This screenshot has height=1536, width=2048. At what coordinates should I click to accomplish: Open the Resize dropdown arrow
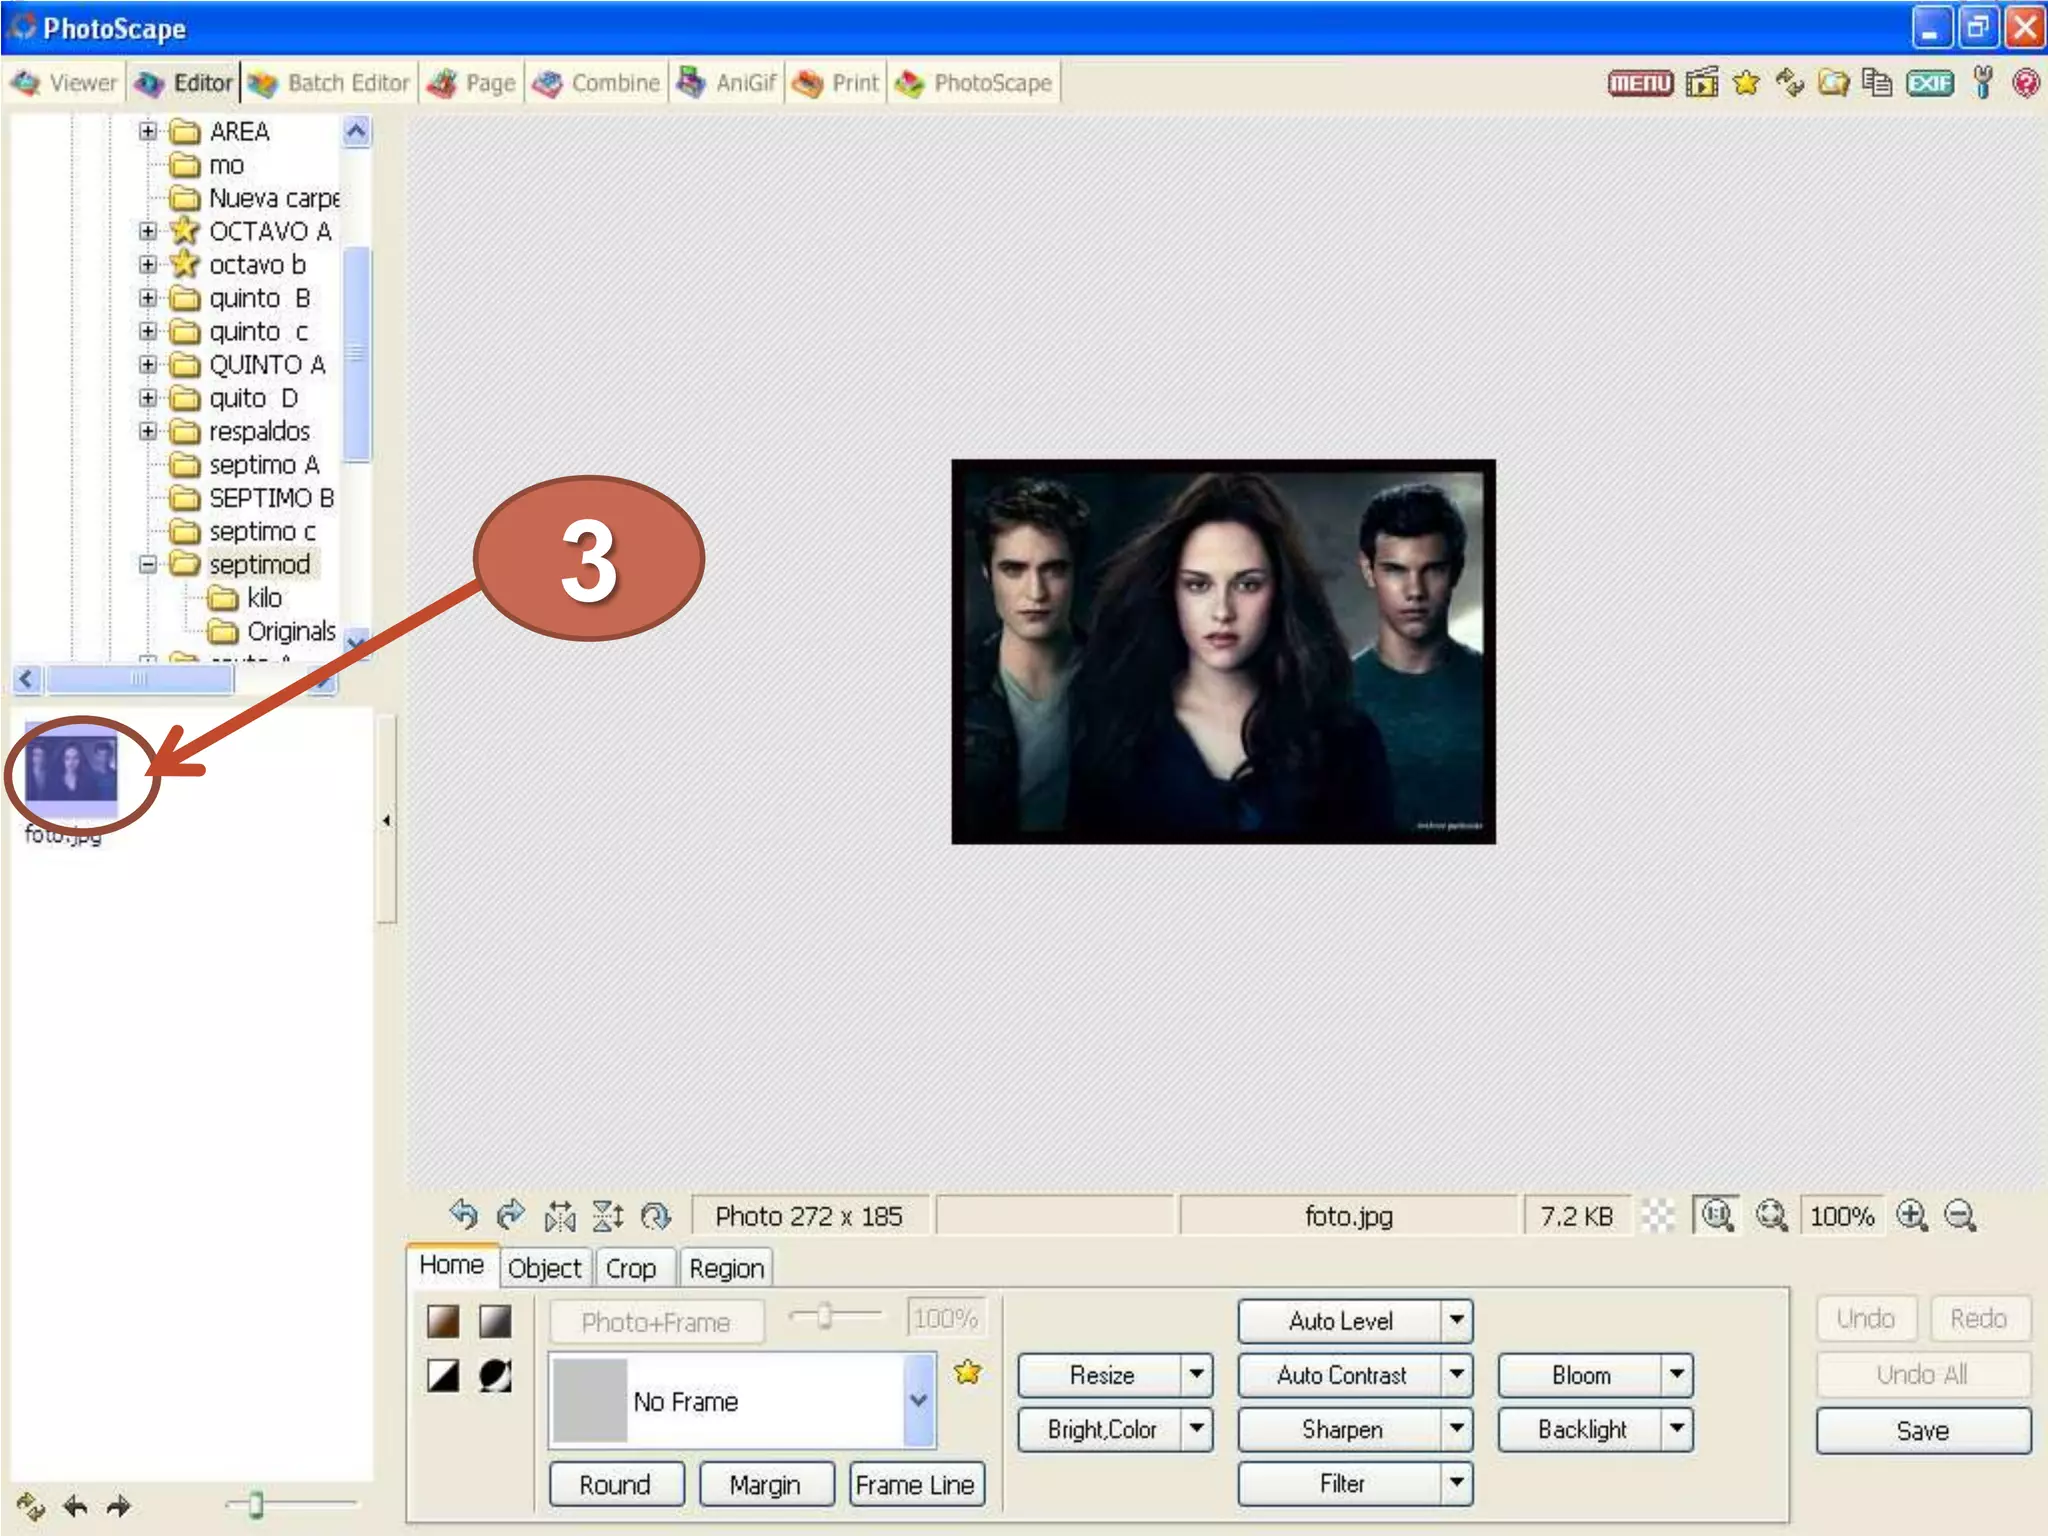1196,1375
